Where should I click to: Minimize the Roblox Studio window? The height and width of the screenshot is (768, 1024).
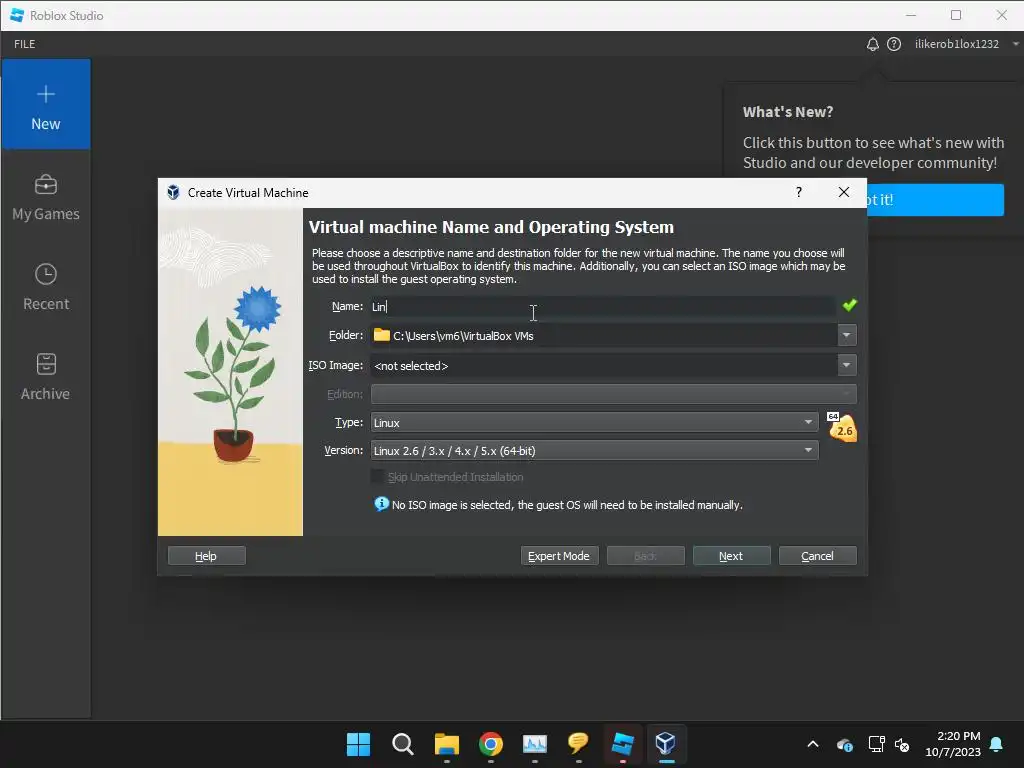(x=911, y=15)
